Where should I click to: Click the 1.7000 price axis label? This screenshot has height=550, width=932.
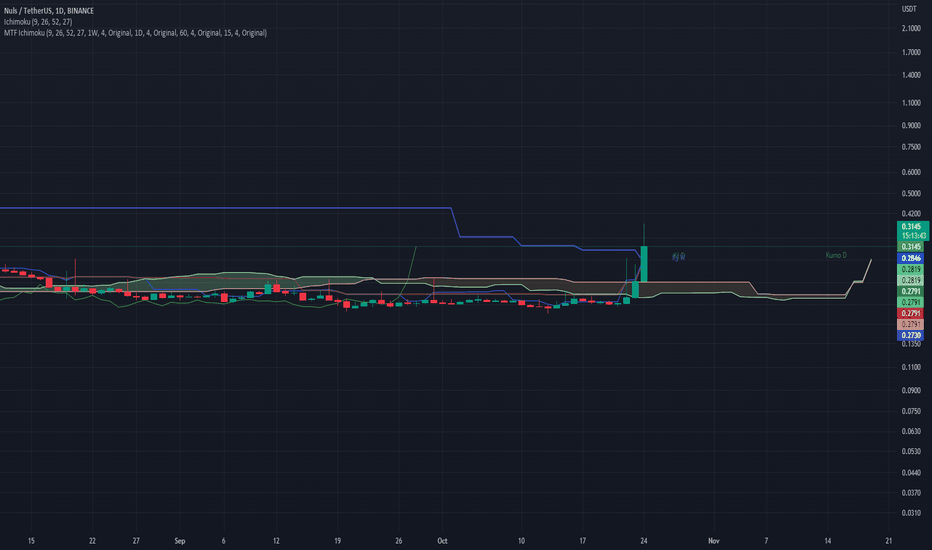911,52
